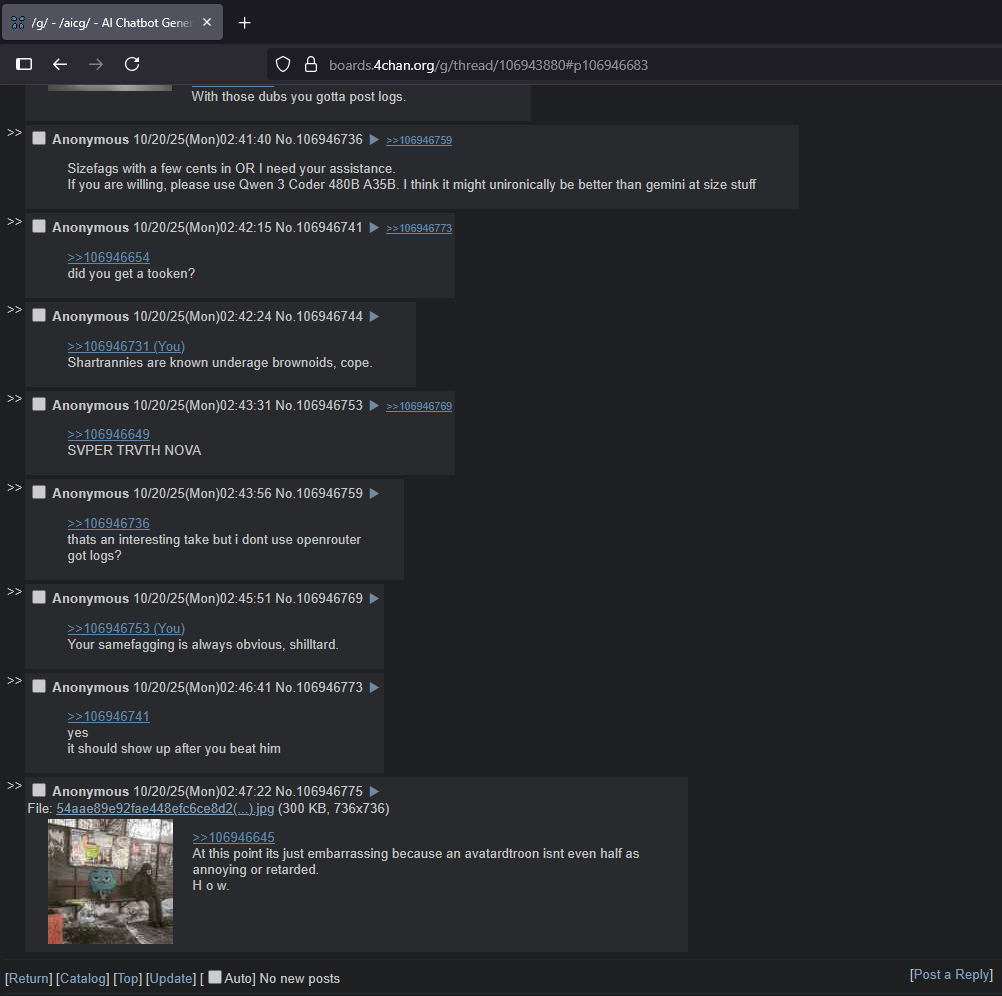The image size is (1002, 996).
Task: Enable the Auto update checkbox
Action: [215, 977]
